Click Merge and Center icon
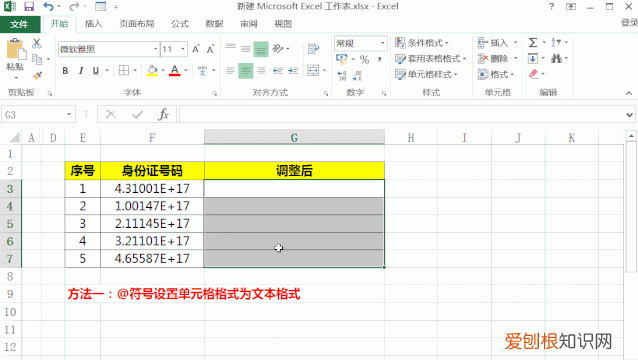The image size is (638, 360). tap(313, 70)
